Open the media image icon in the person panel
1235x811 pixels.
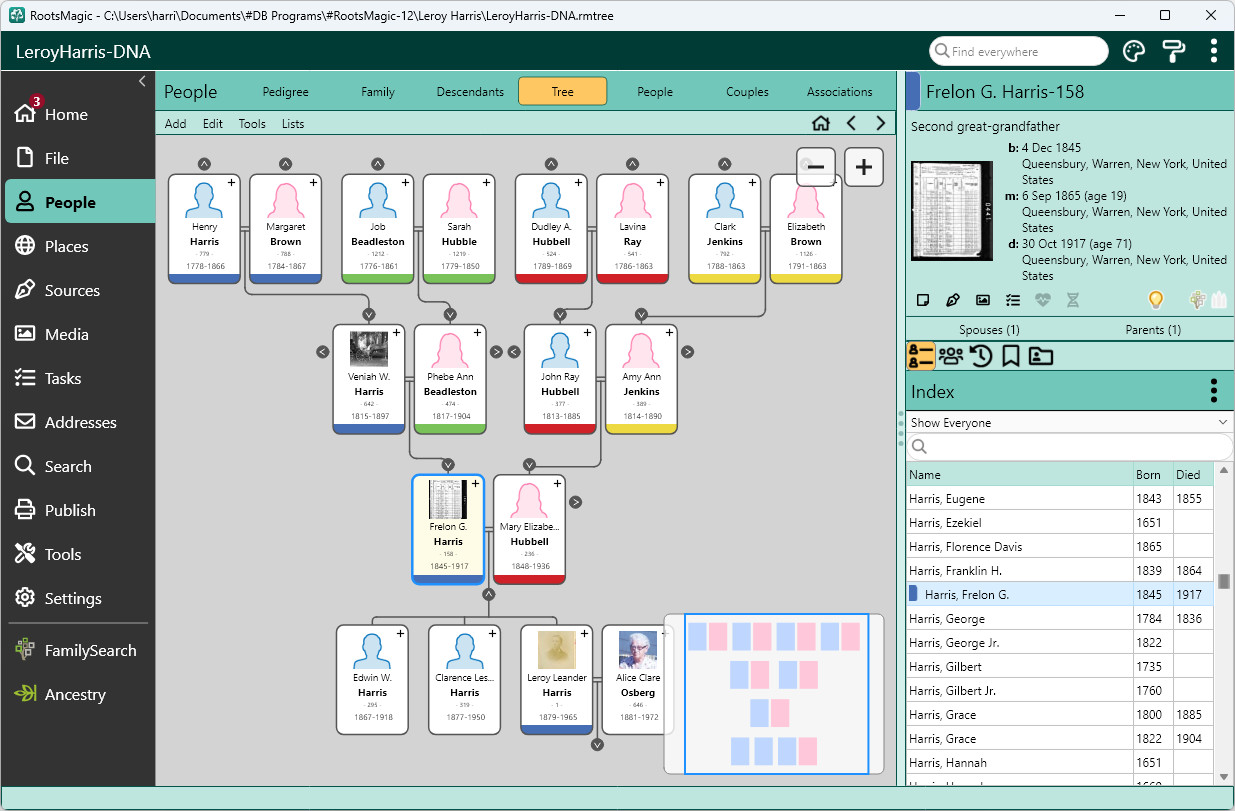pyautogui.click(x=983, y=299)
